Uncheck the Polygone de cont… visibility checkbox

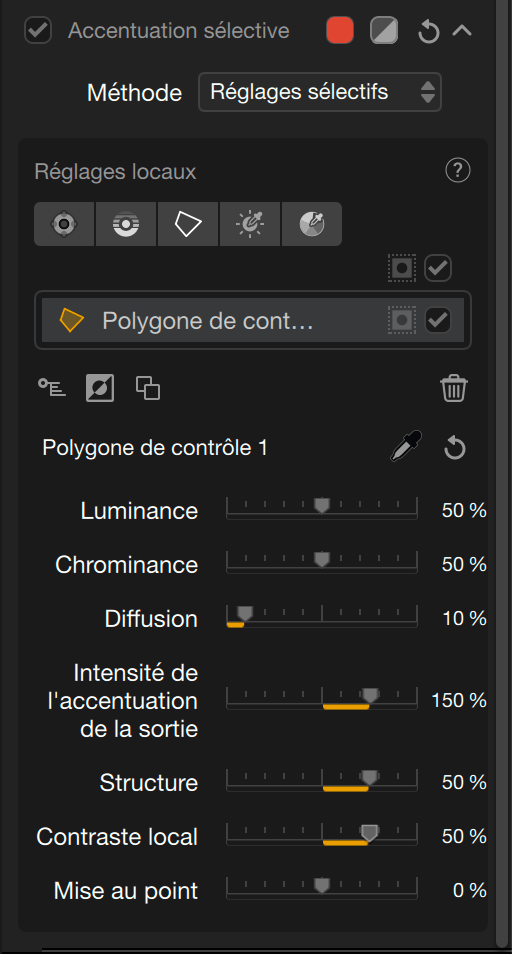438,320
